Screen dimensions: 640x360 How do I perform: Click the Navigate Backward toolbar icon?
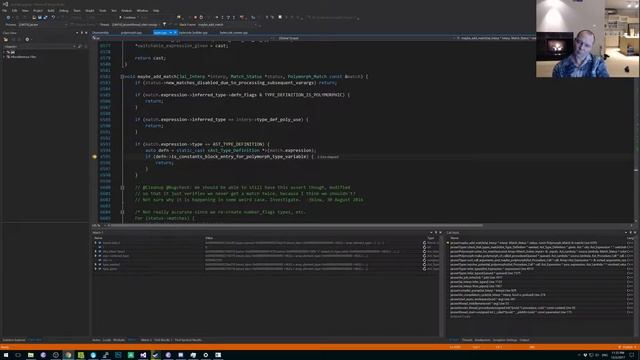pyautogui.click(x=8, y=17)
